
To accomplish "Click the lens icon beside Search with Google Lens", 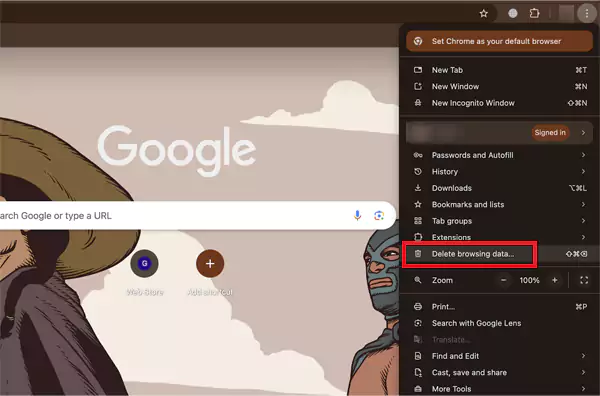I will (418, 323).
